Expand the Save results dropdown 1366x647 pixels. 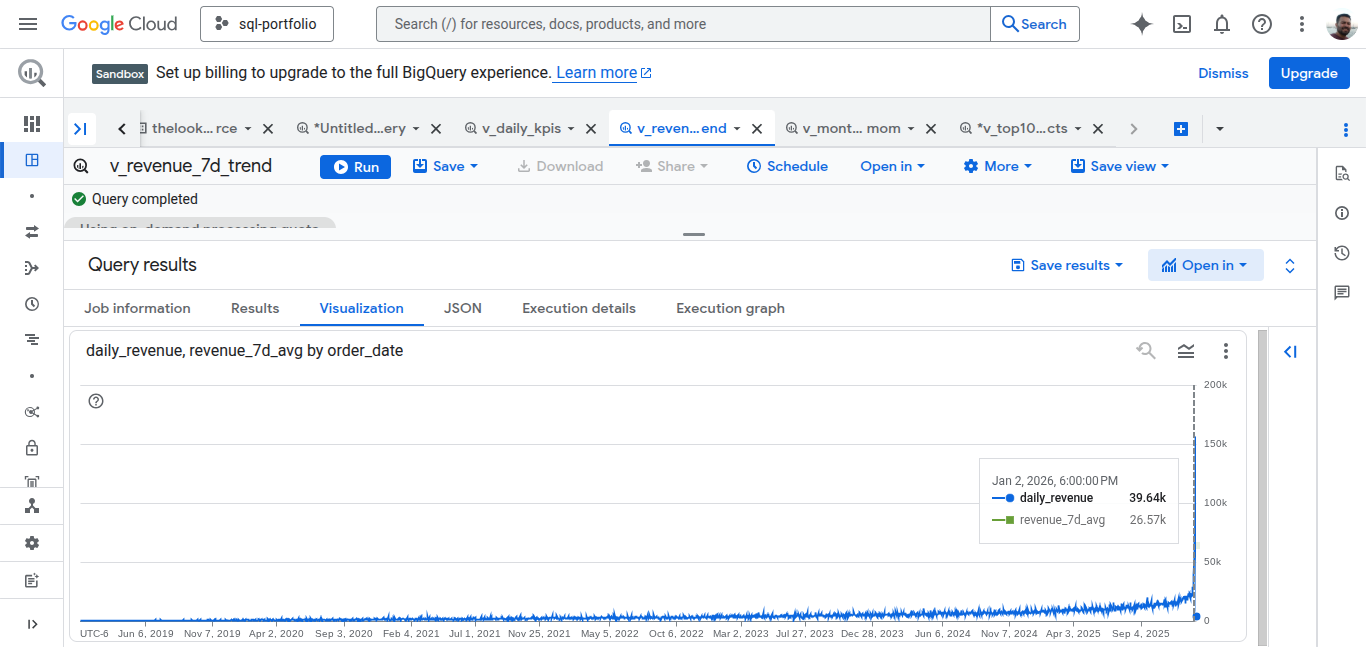(x=1067, y=265)
